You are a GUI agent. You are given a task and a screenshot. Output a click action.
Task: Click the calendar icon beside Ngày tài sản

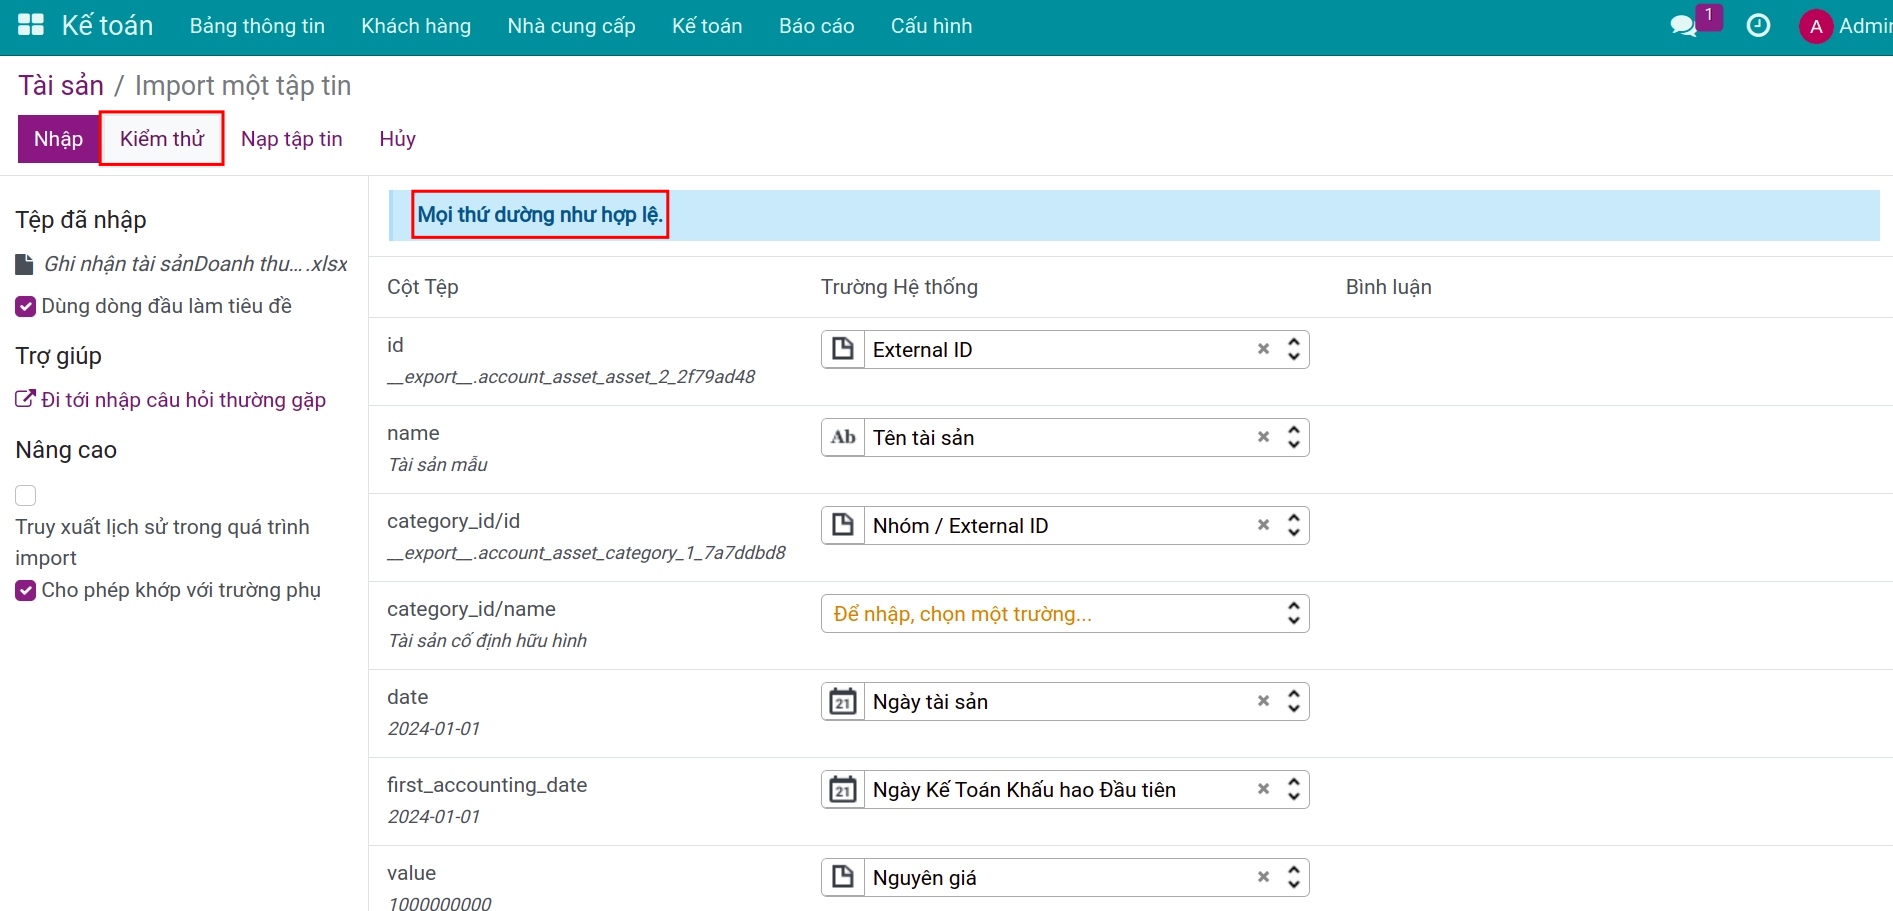(843, 702)
